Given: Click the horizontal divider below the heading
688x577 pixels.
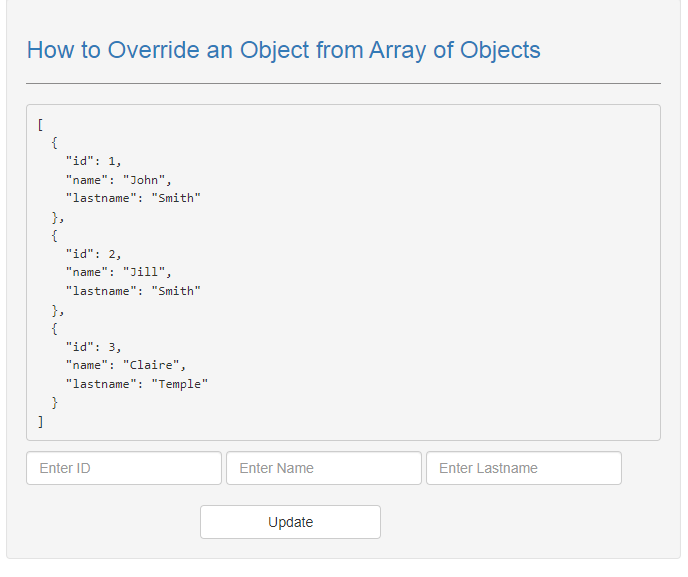Looking at the screenshot, I should (x=344, y=83).
